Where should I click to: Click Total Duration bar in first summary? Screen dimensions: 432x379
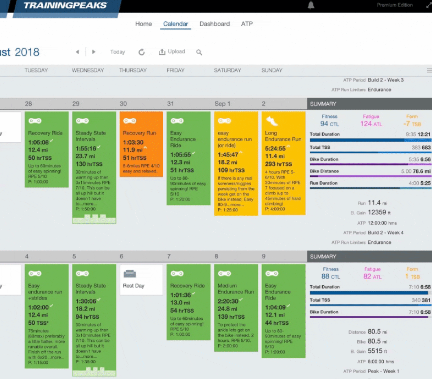tap(370, 140)
